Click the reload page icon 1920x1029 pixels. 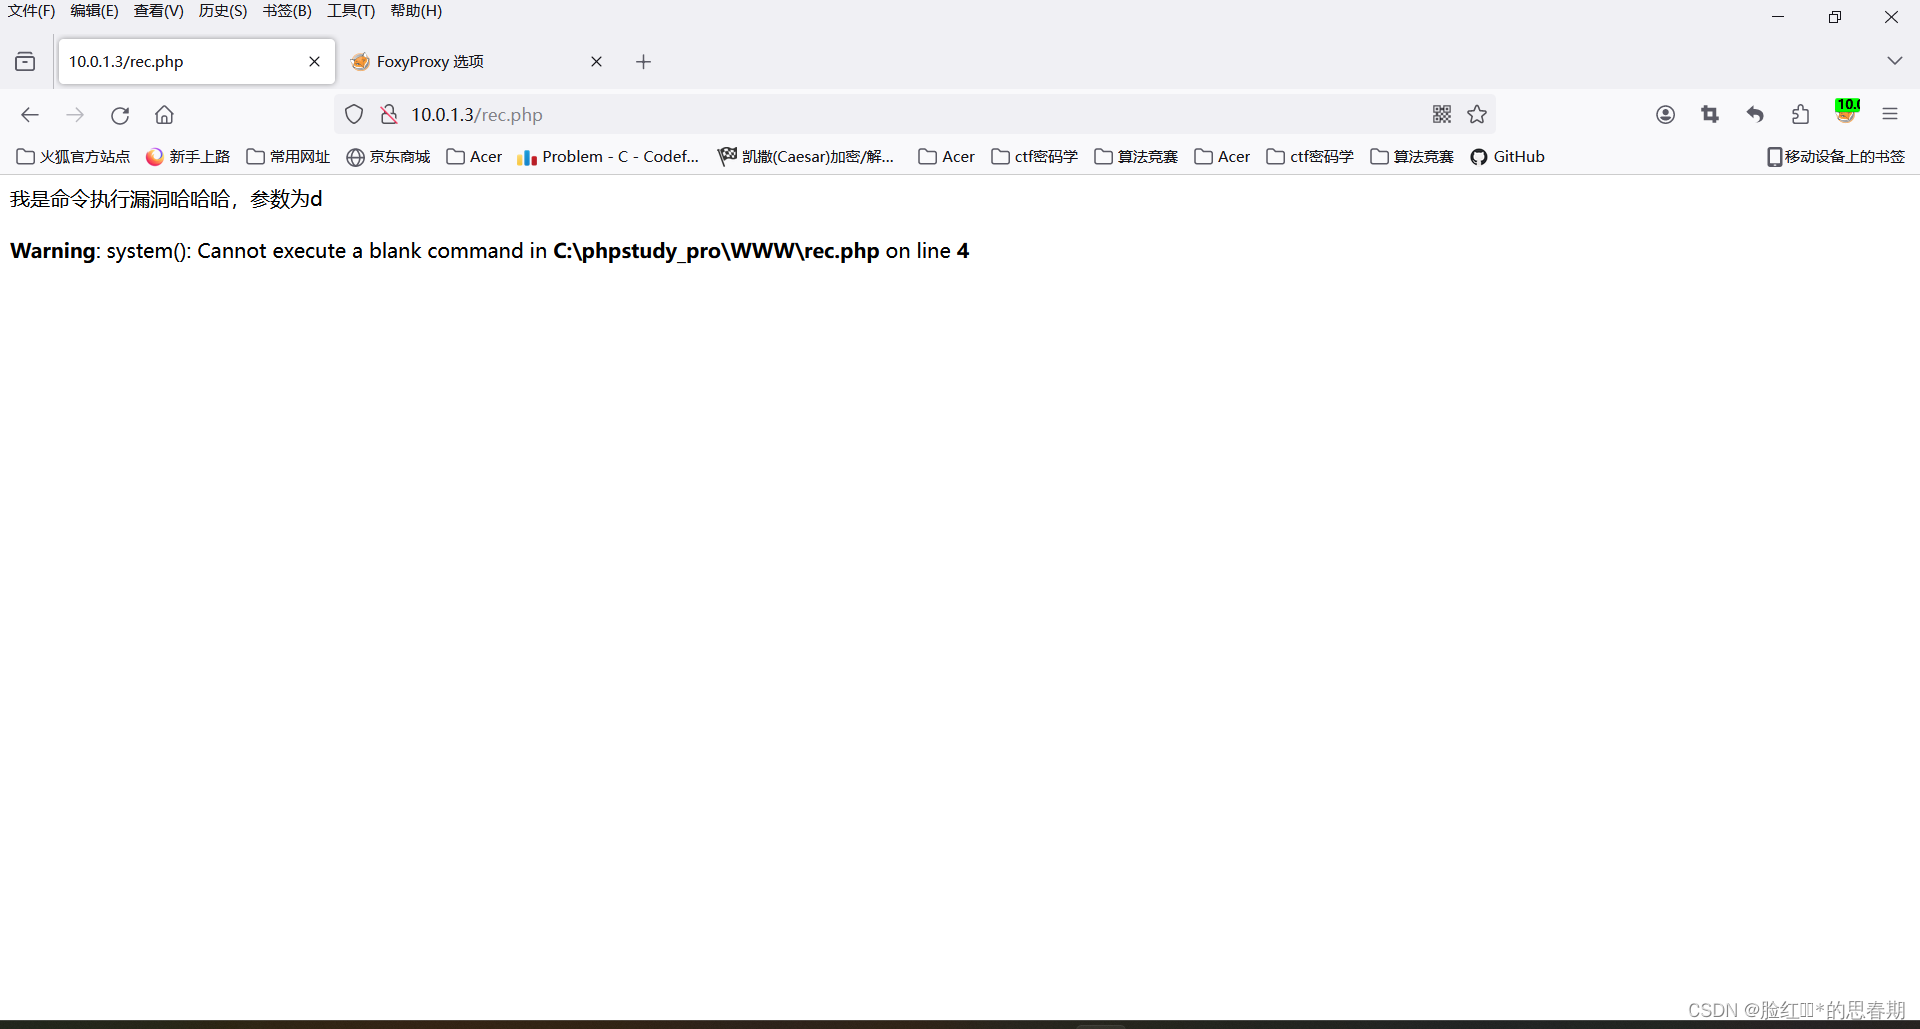click(x=120, y=115)
